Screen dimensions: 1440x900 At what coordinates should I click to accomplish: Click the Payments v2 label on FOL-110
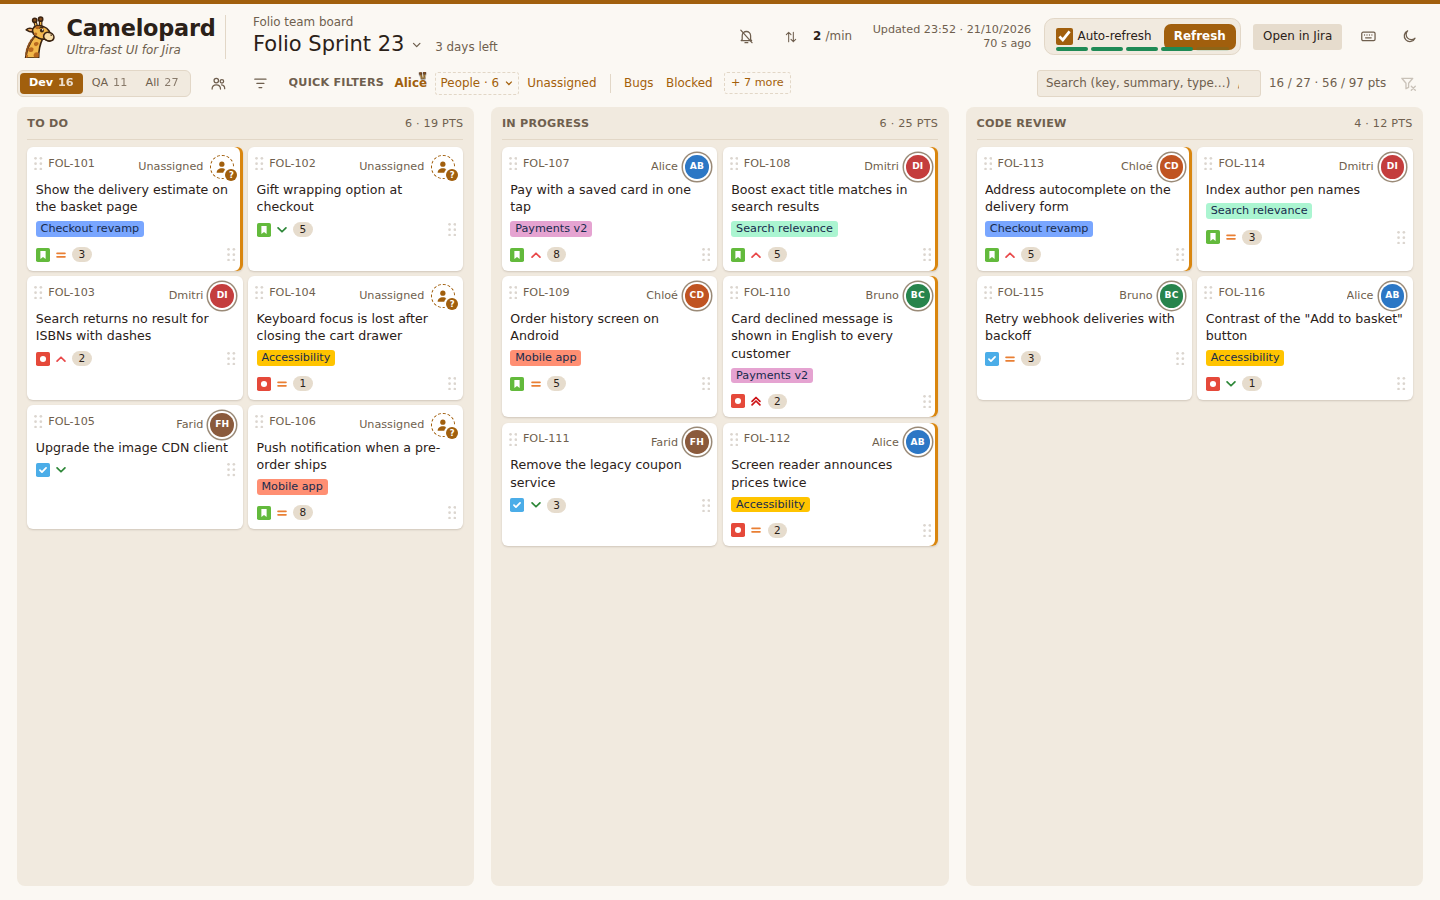click(x=772, y=376)
